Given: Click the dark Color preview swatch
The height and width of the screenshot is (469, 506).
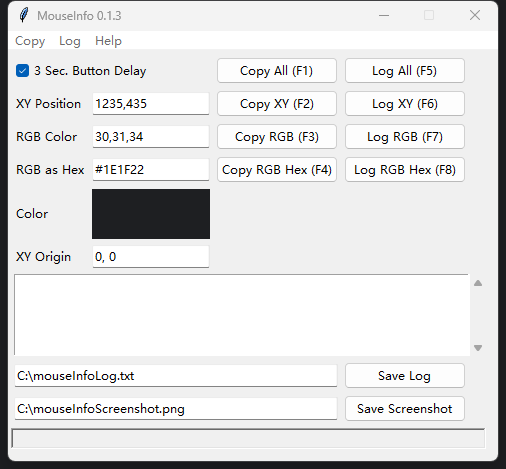Looking at the screenshot, I should pyautogui.click(x=151, y=214).
